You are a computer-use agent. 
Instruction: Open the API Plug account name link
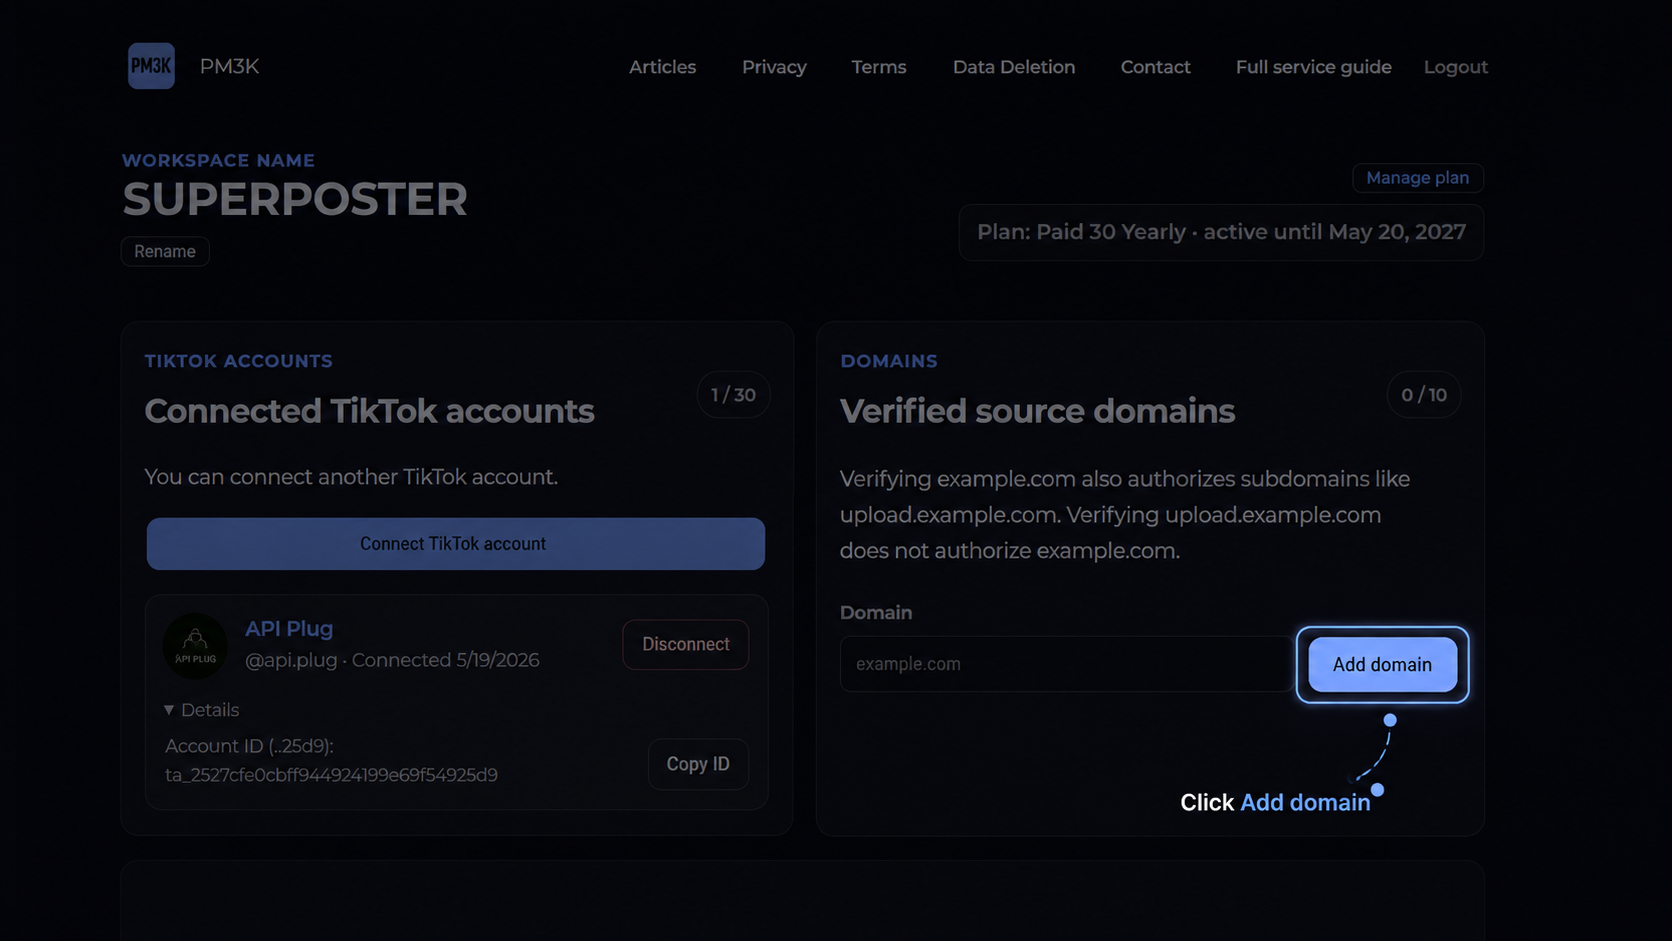pyautogui.click(x=289, y=629)
